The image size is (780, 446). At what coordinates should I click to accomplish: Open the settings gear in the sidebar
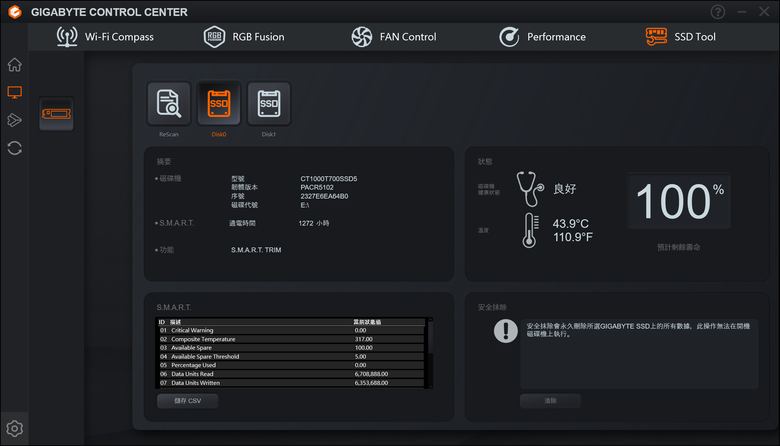click(14, 429)
